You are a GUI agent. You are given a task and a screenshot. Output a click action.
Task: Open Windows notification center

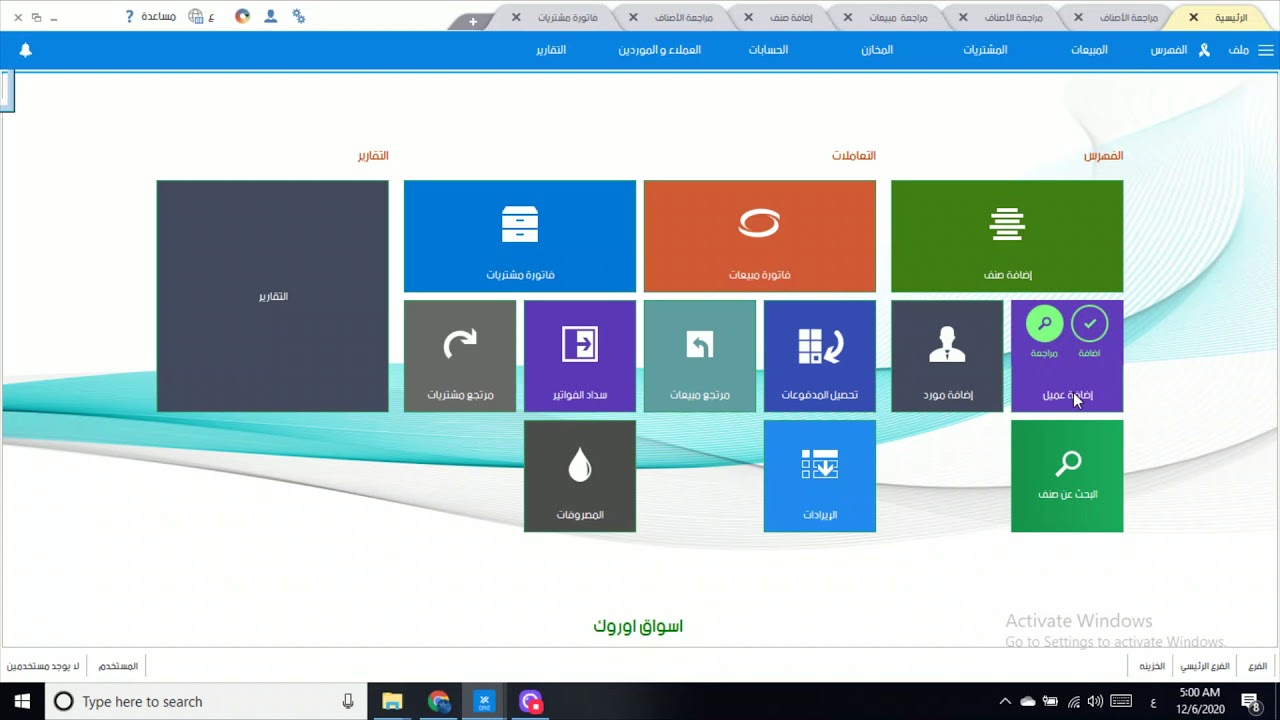point(1250,701)
